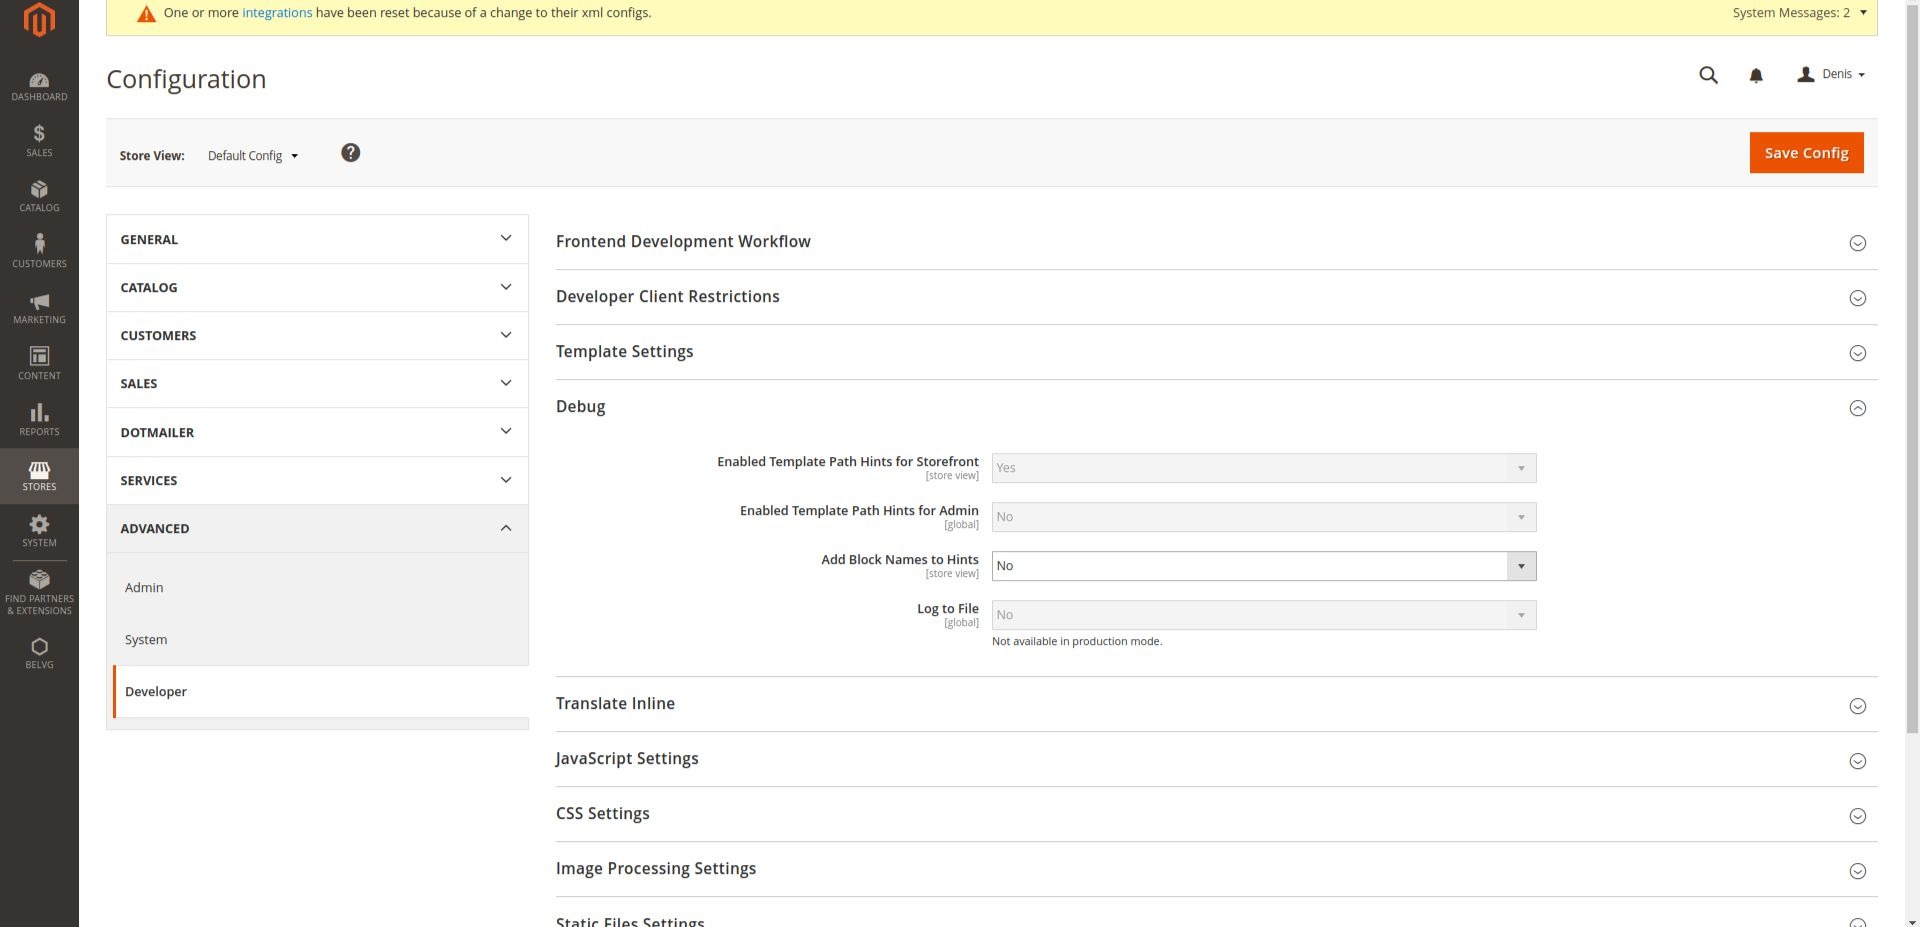This screenshot has height=927, width=1920.
Task: Open the System gear icon menu
Action: 39,531
